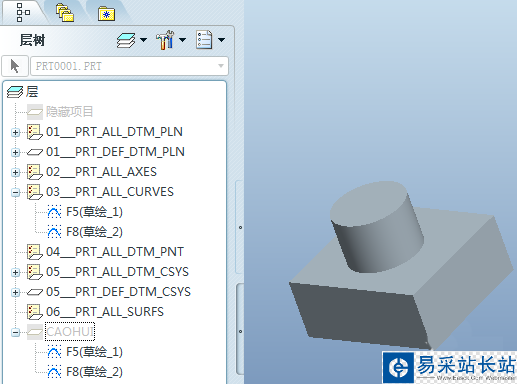Screen dimensions: 517x384
Task: Collapse the CAOHUI layer
Action: 15,333
